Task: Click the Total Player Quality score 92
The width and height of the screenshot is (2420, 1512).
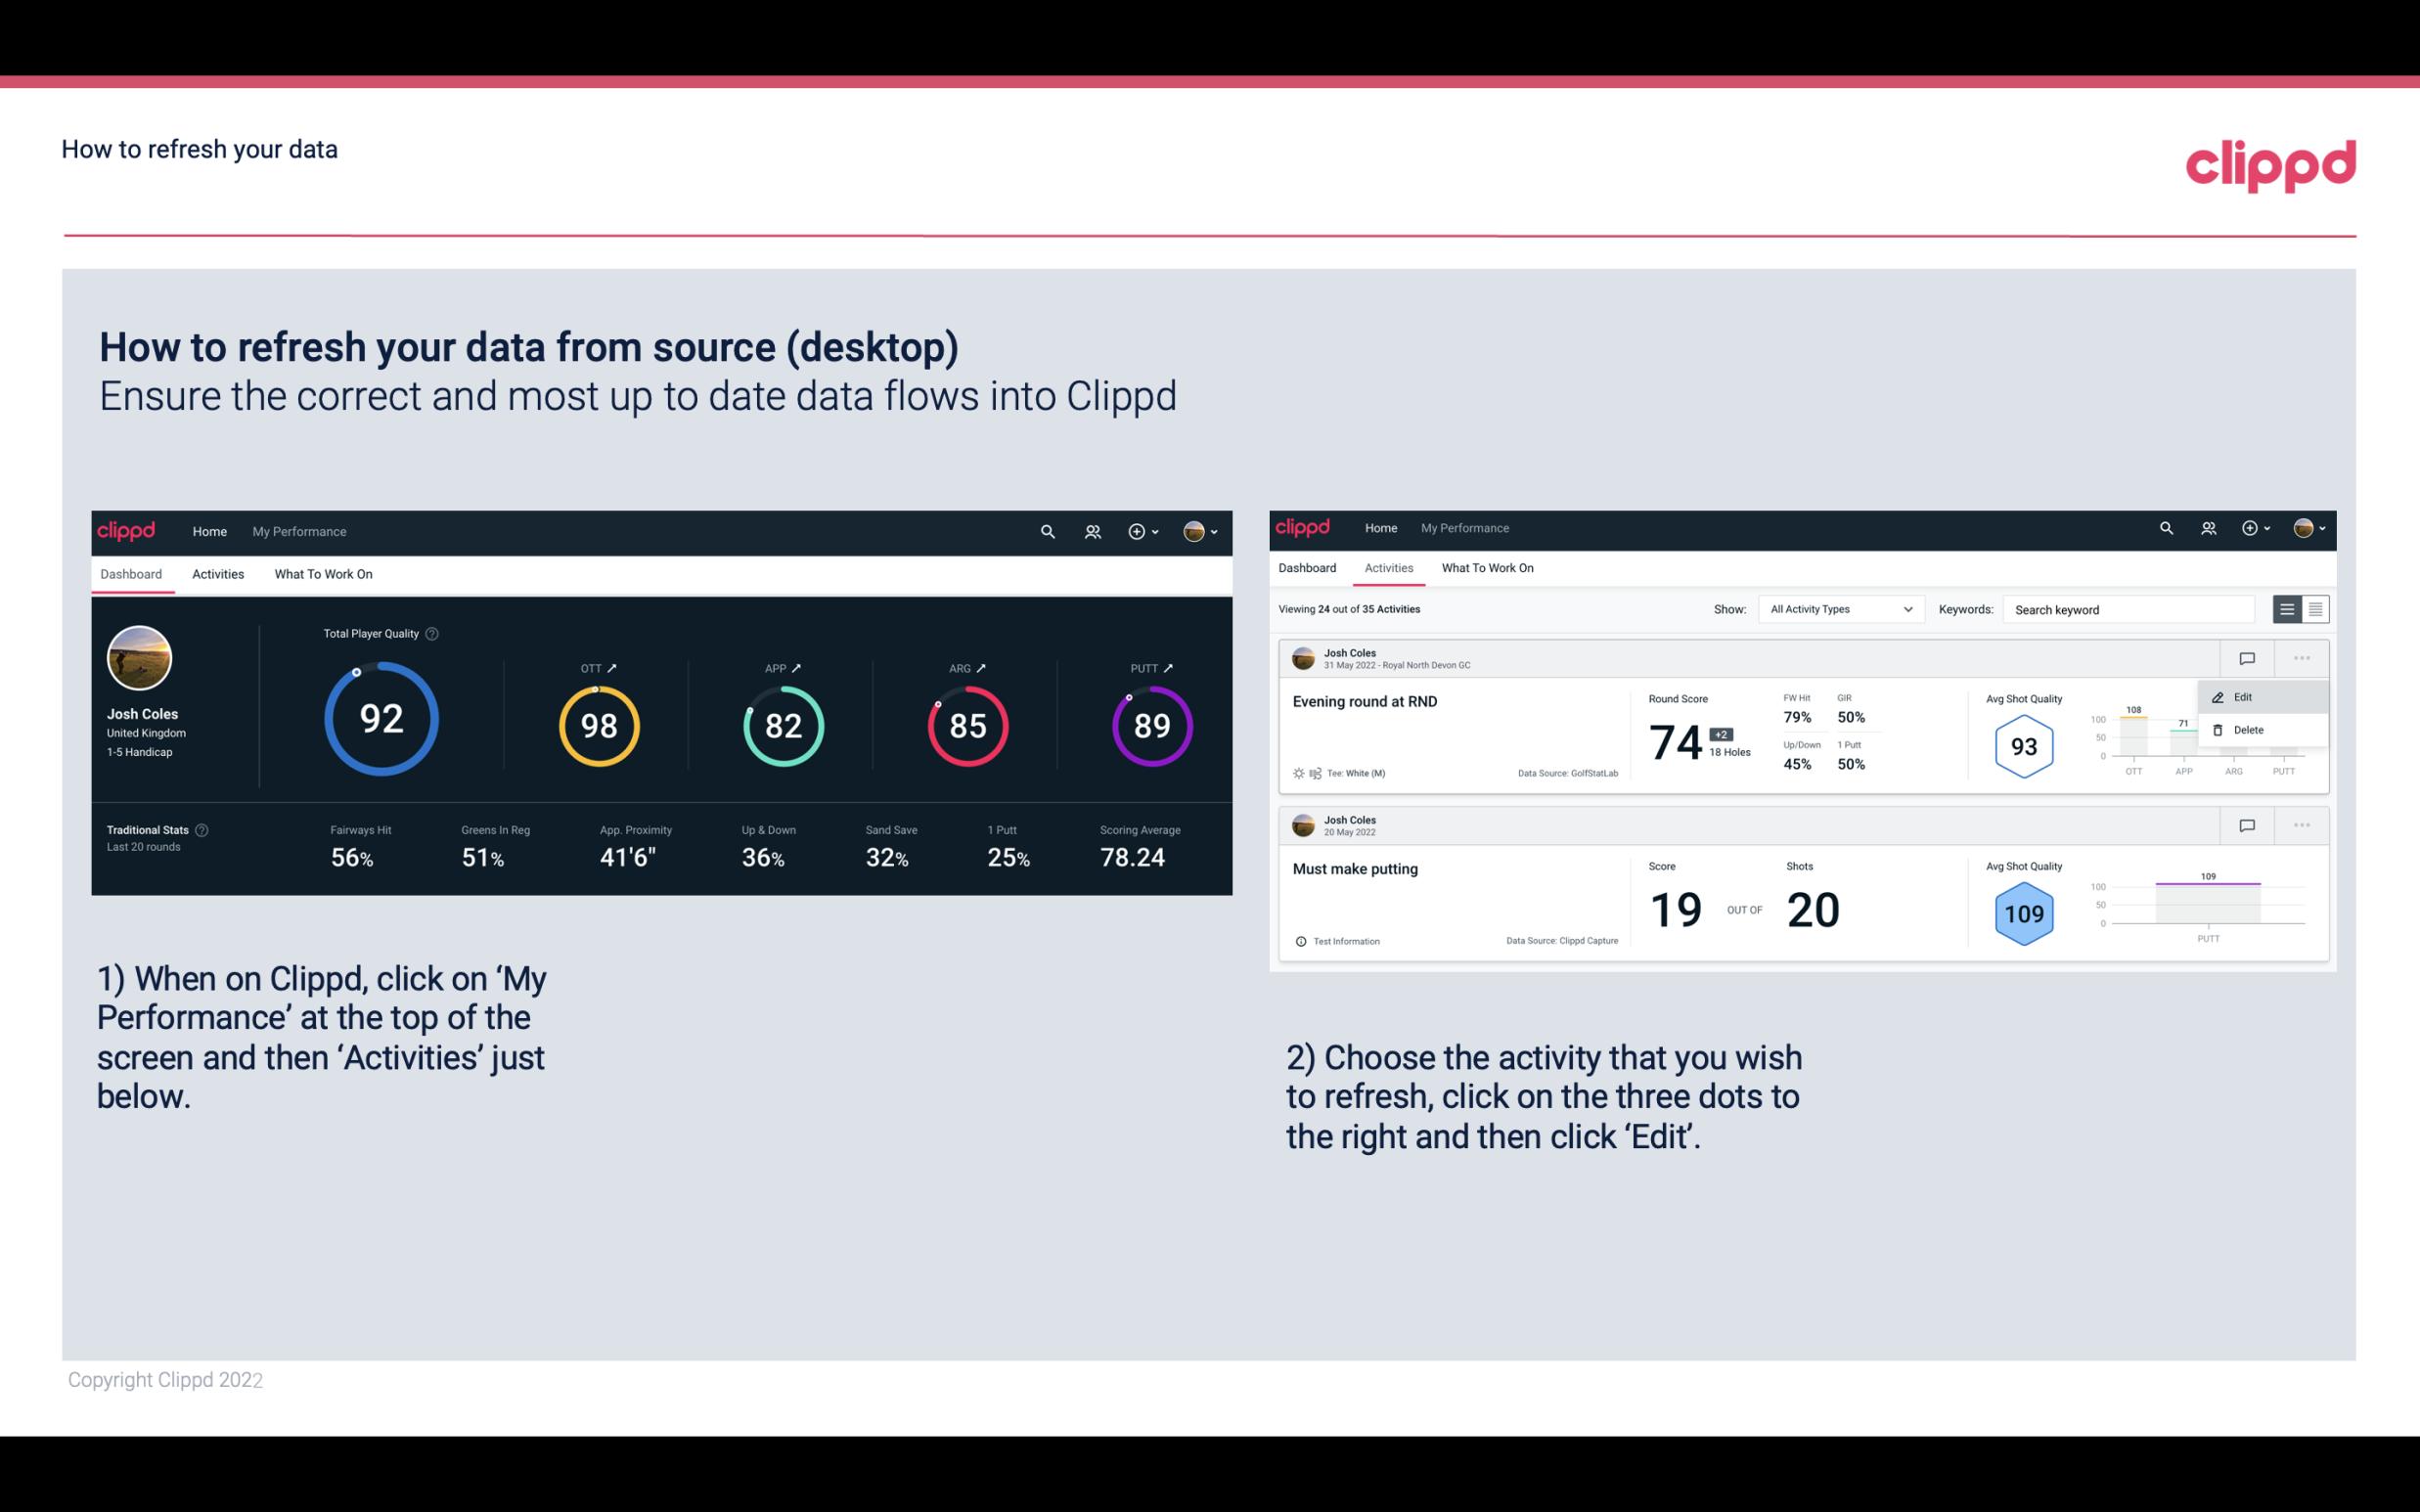Action: coord(380,720)
